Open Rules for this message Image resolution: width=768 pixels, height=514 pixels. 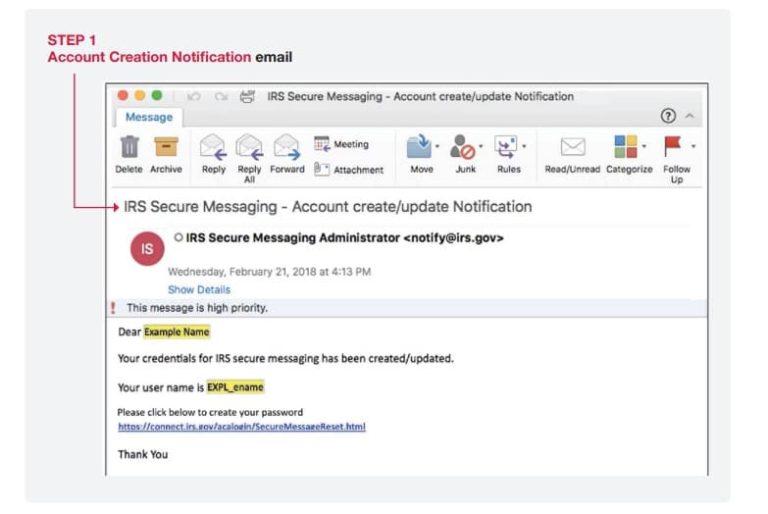click(508, 154)
